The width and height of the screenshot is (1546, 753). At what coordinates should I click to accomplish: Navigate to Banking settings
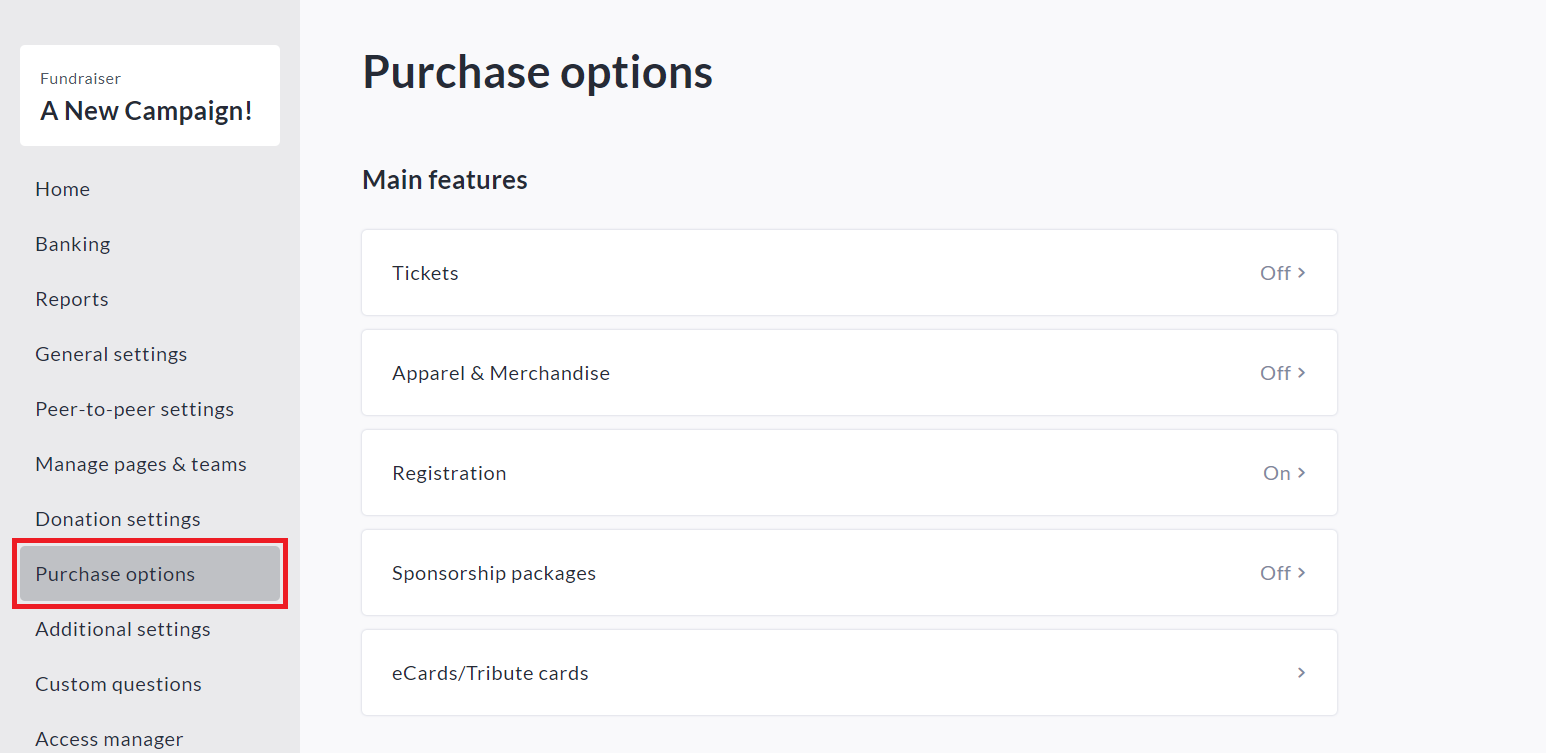point(72,243)
